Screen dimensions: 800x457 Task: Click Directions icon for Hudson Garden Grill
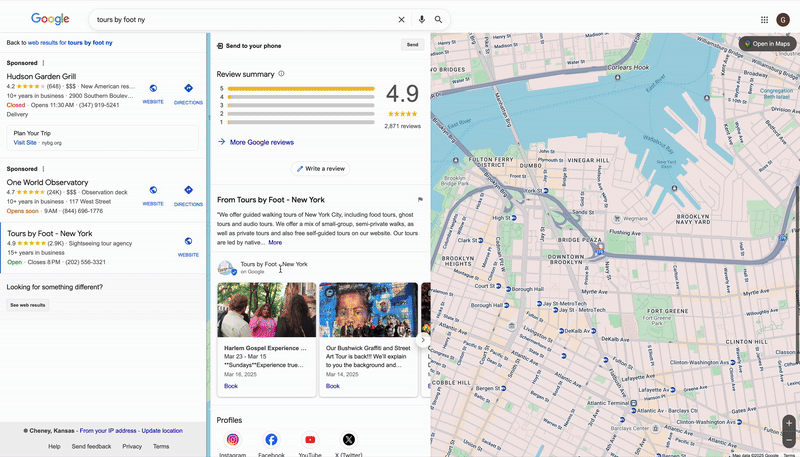[188, 92]
